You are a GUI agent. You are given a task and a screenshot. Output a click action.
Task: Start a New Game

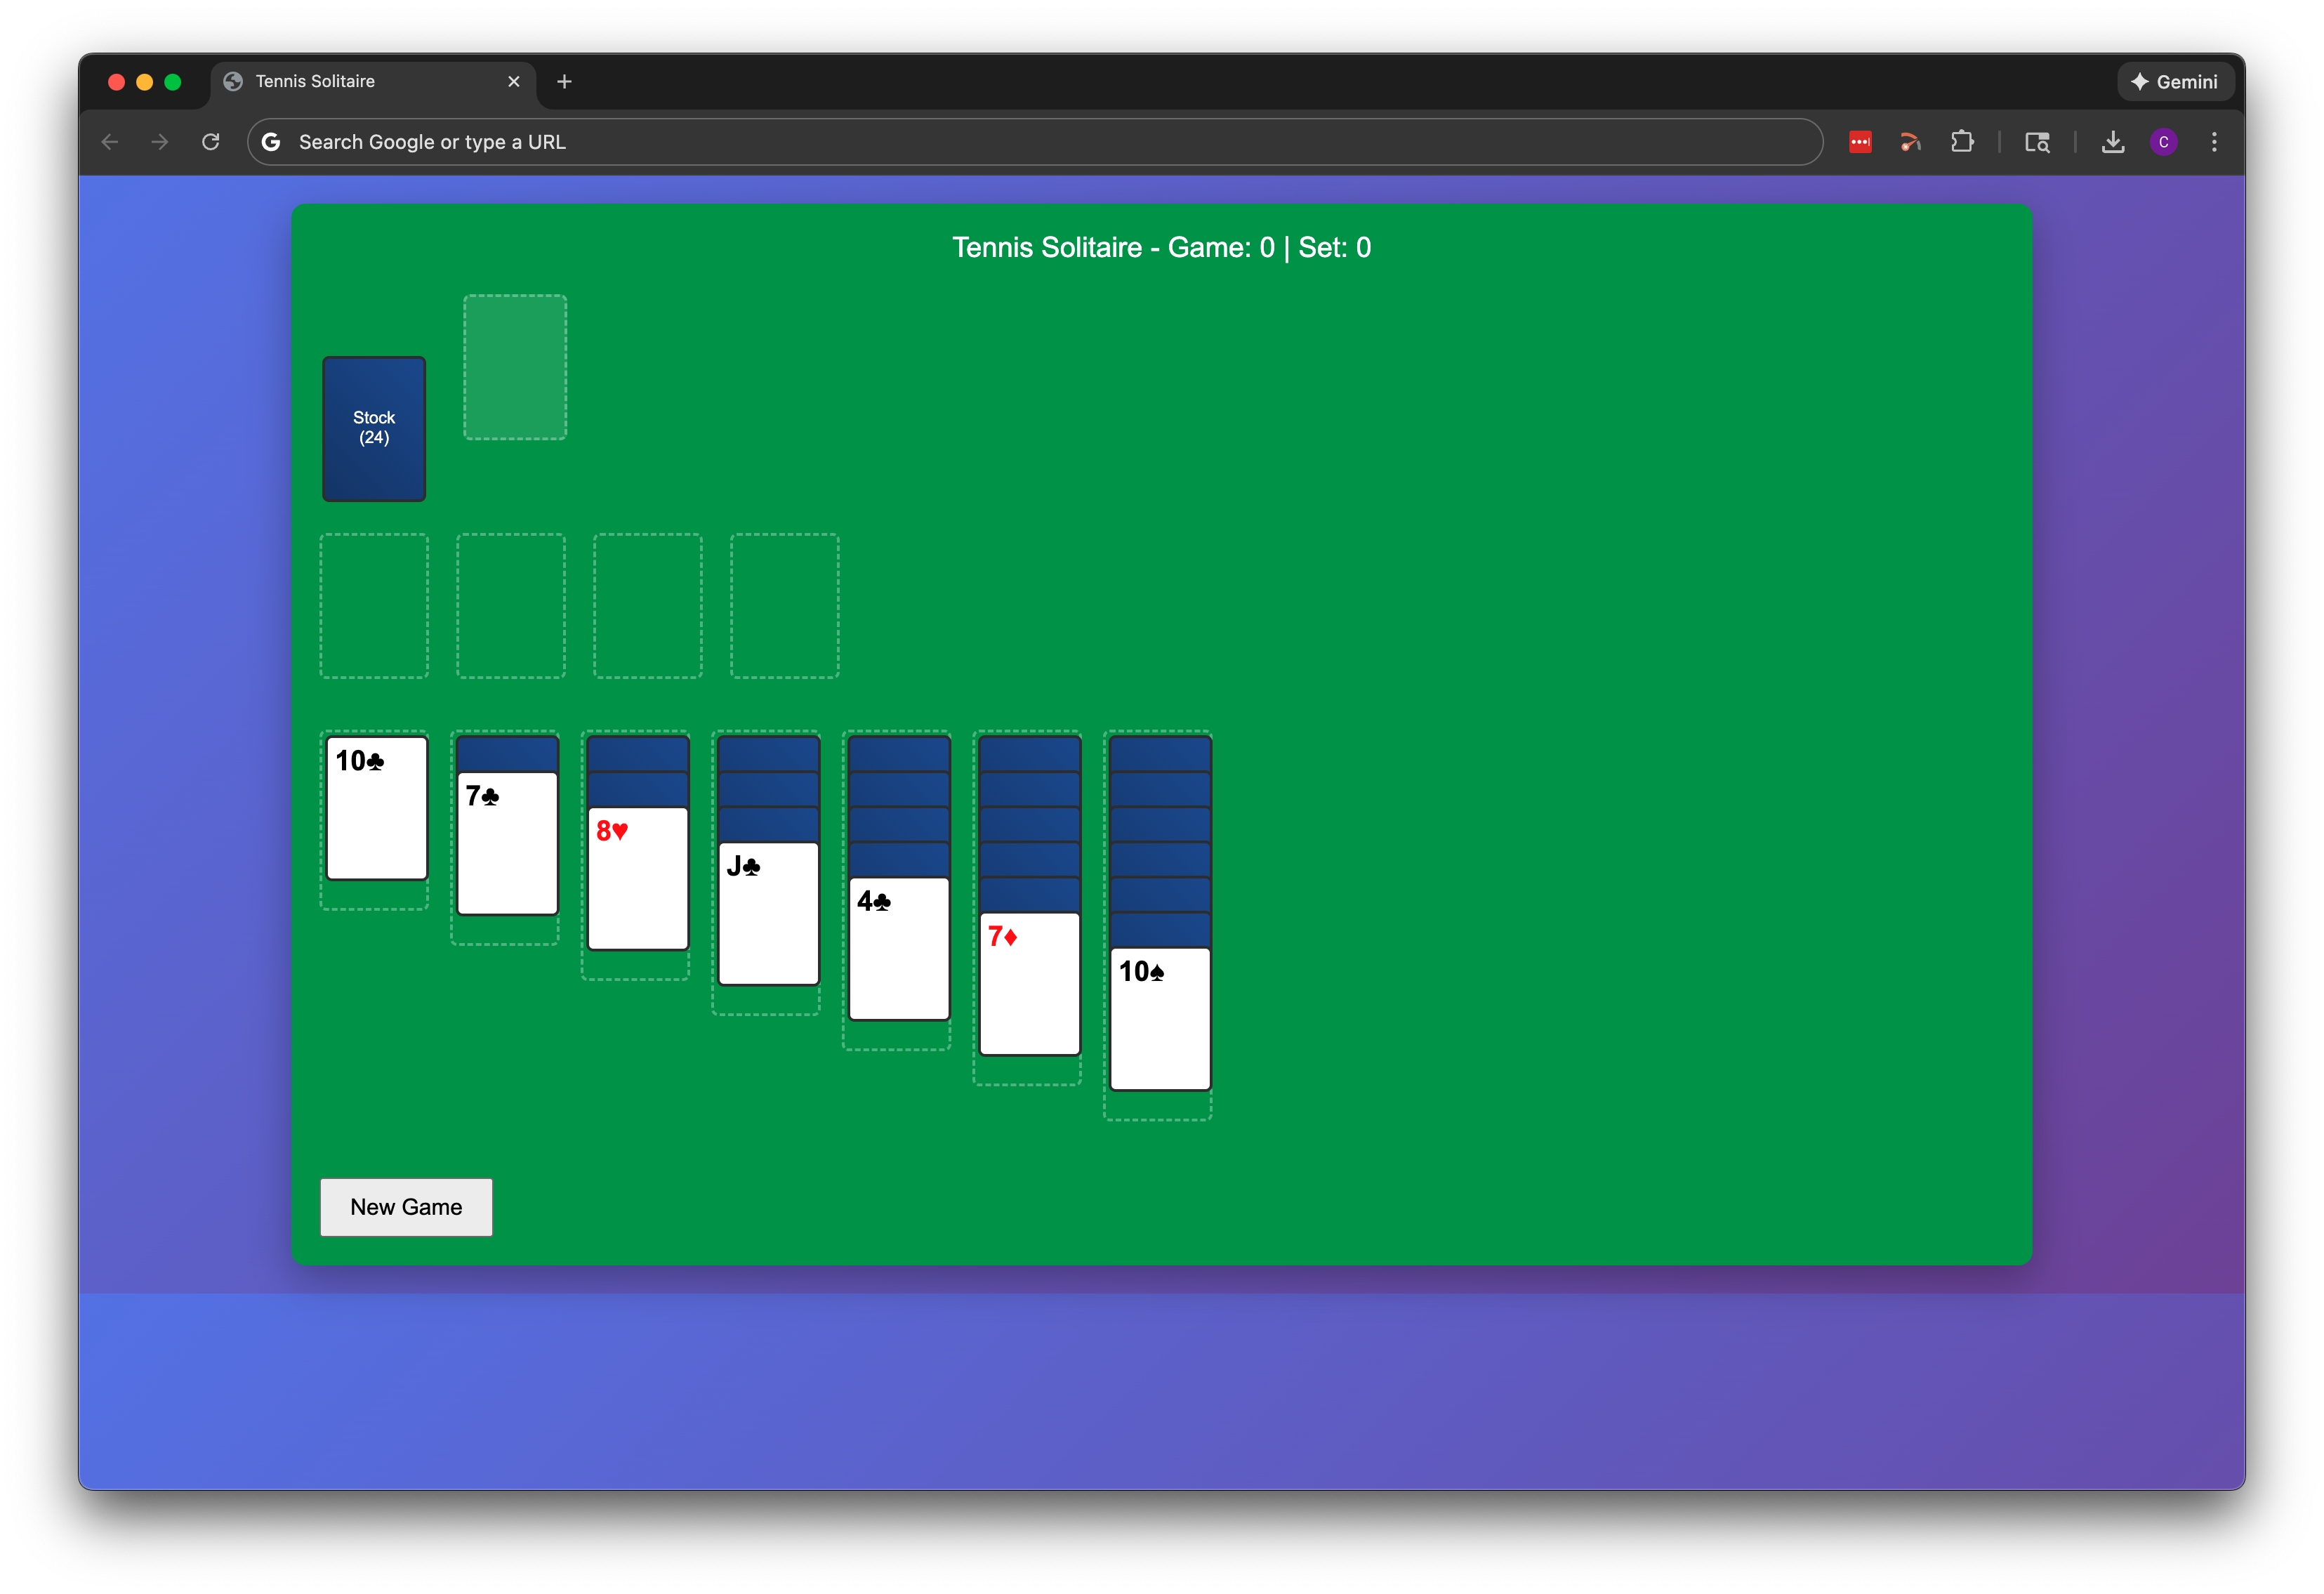pyautogui.click(x=406, y=1207)
